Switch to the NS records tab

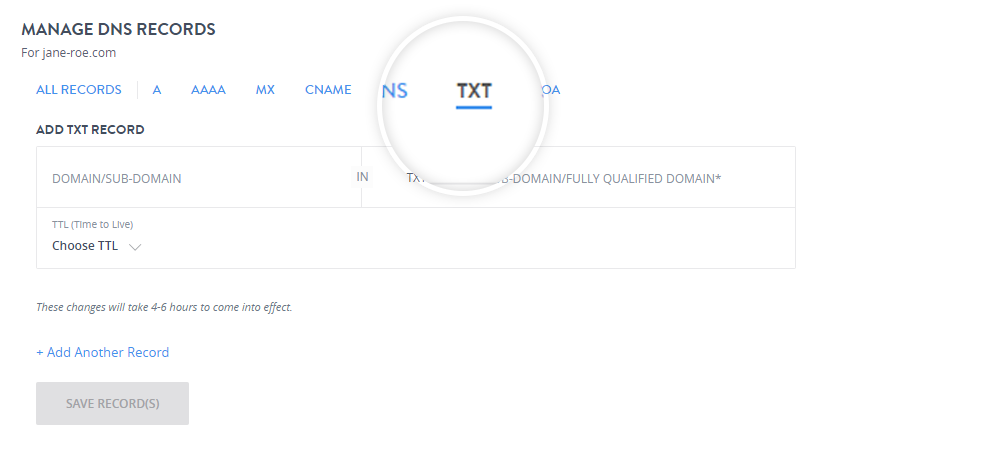pyautogui.click(x=395, y=91)
